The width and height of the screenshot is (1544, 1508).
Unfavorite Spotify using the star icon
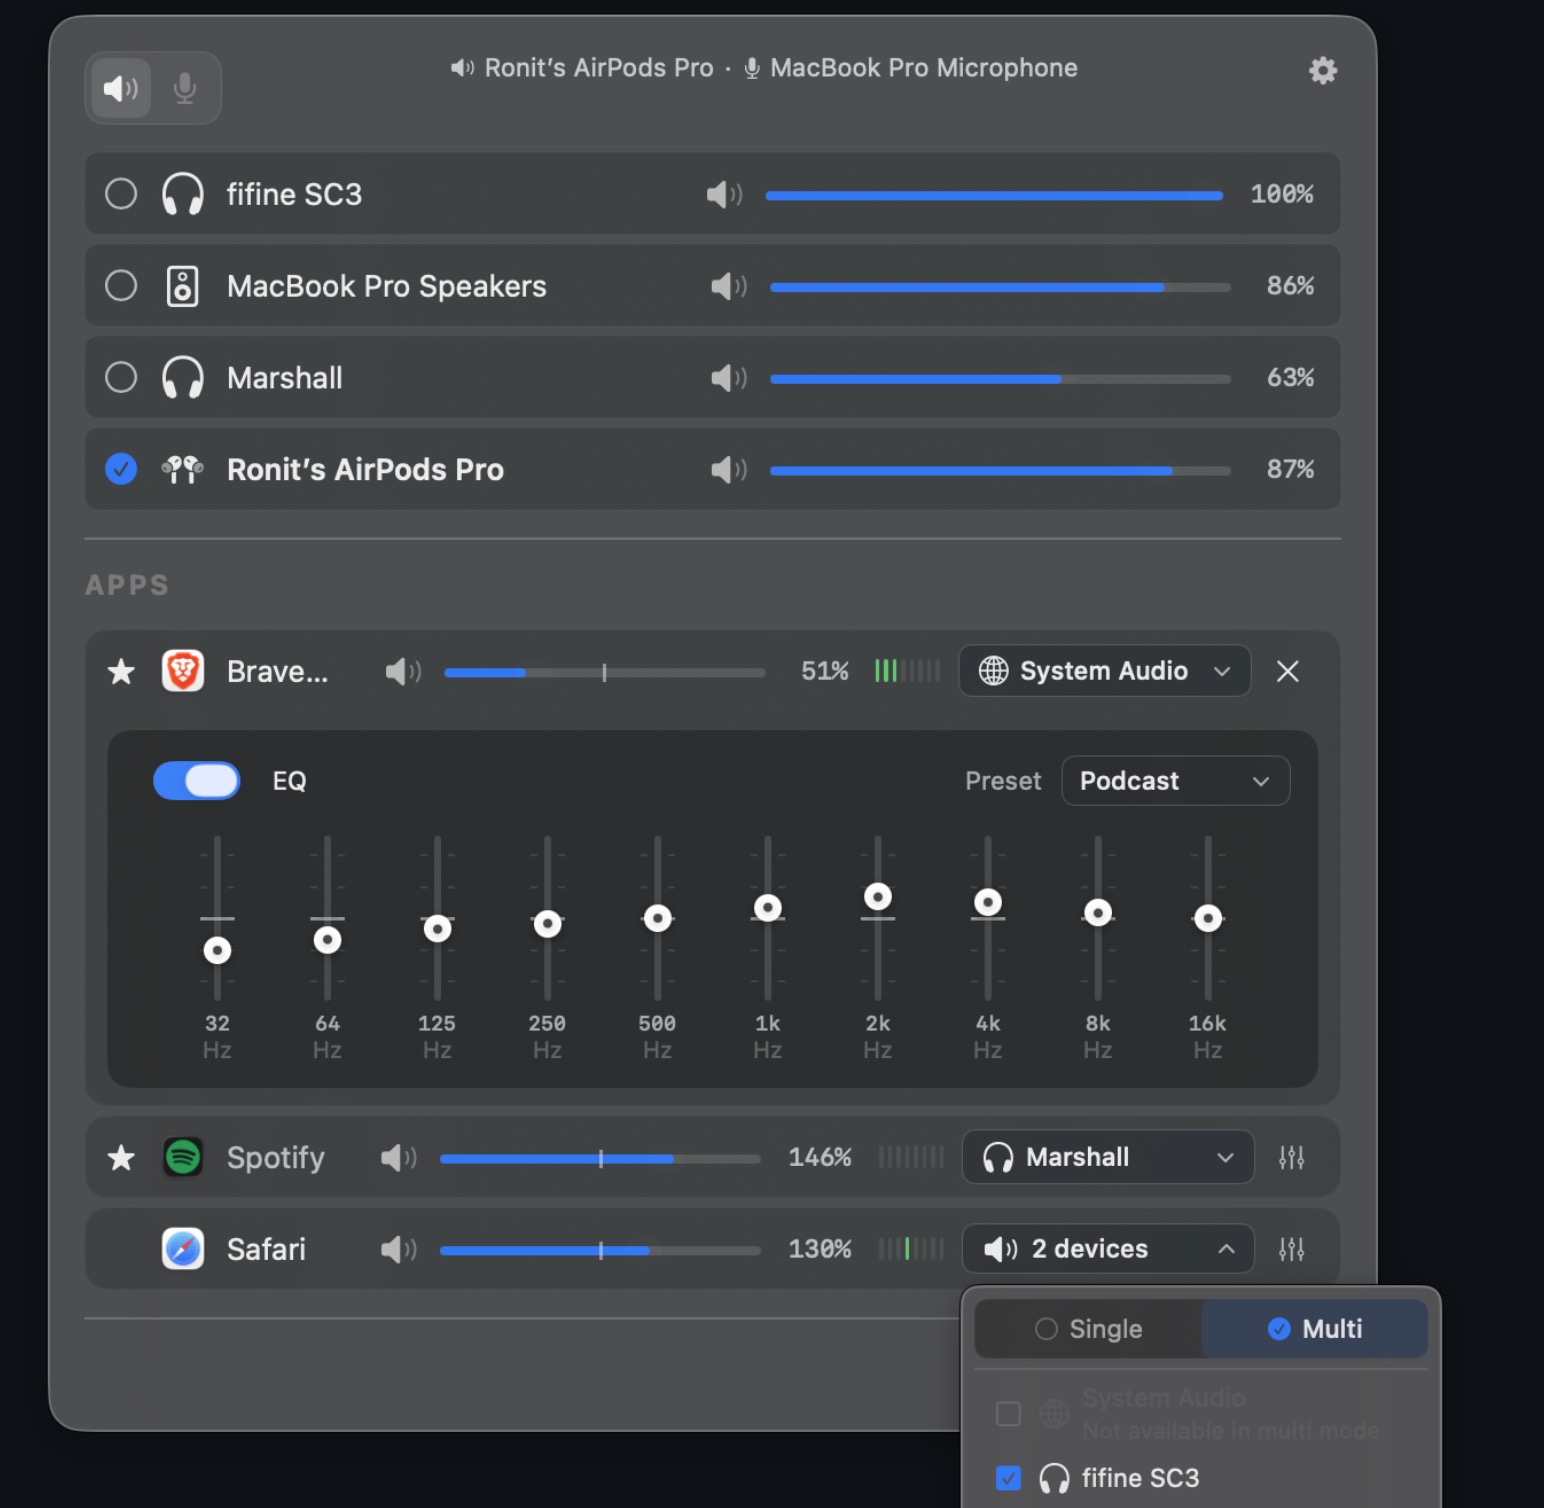point(121,1158)
